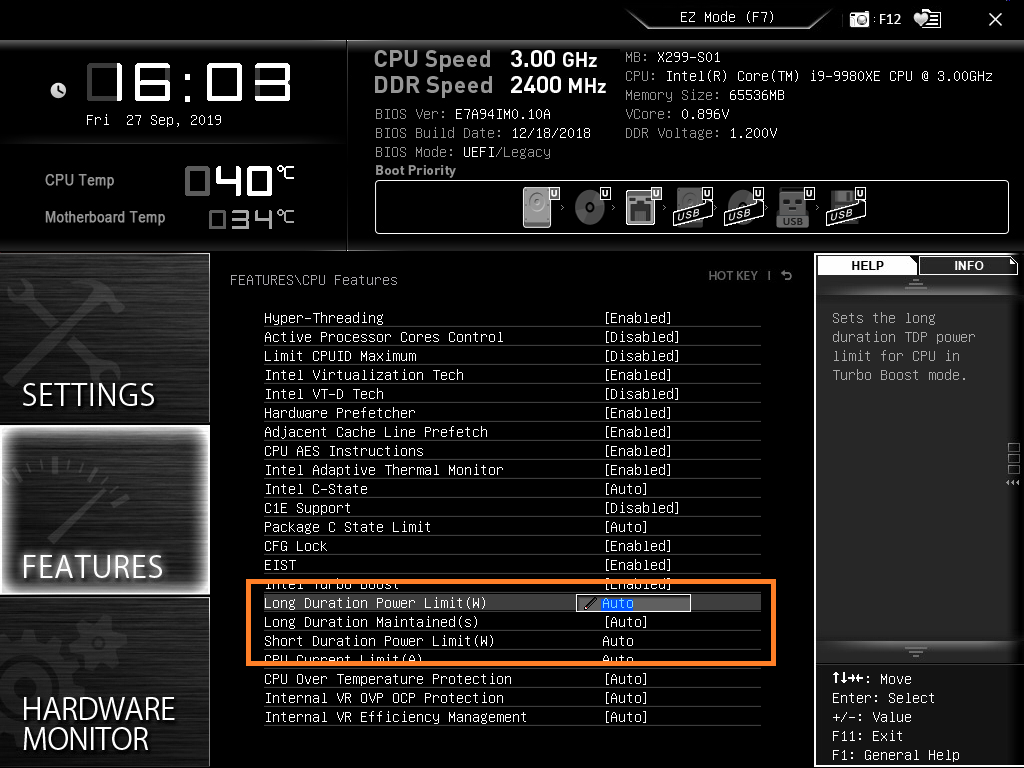
Task: Open the HARDWARE MONITOR section
Action: [x=104, y=682]
